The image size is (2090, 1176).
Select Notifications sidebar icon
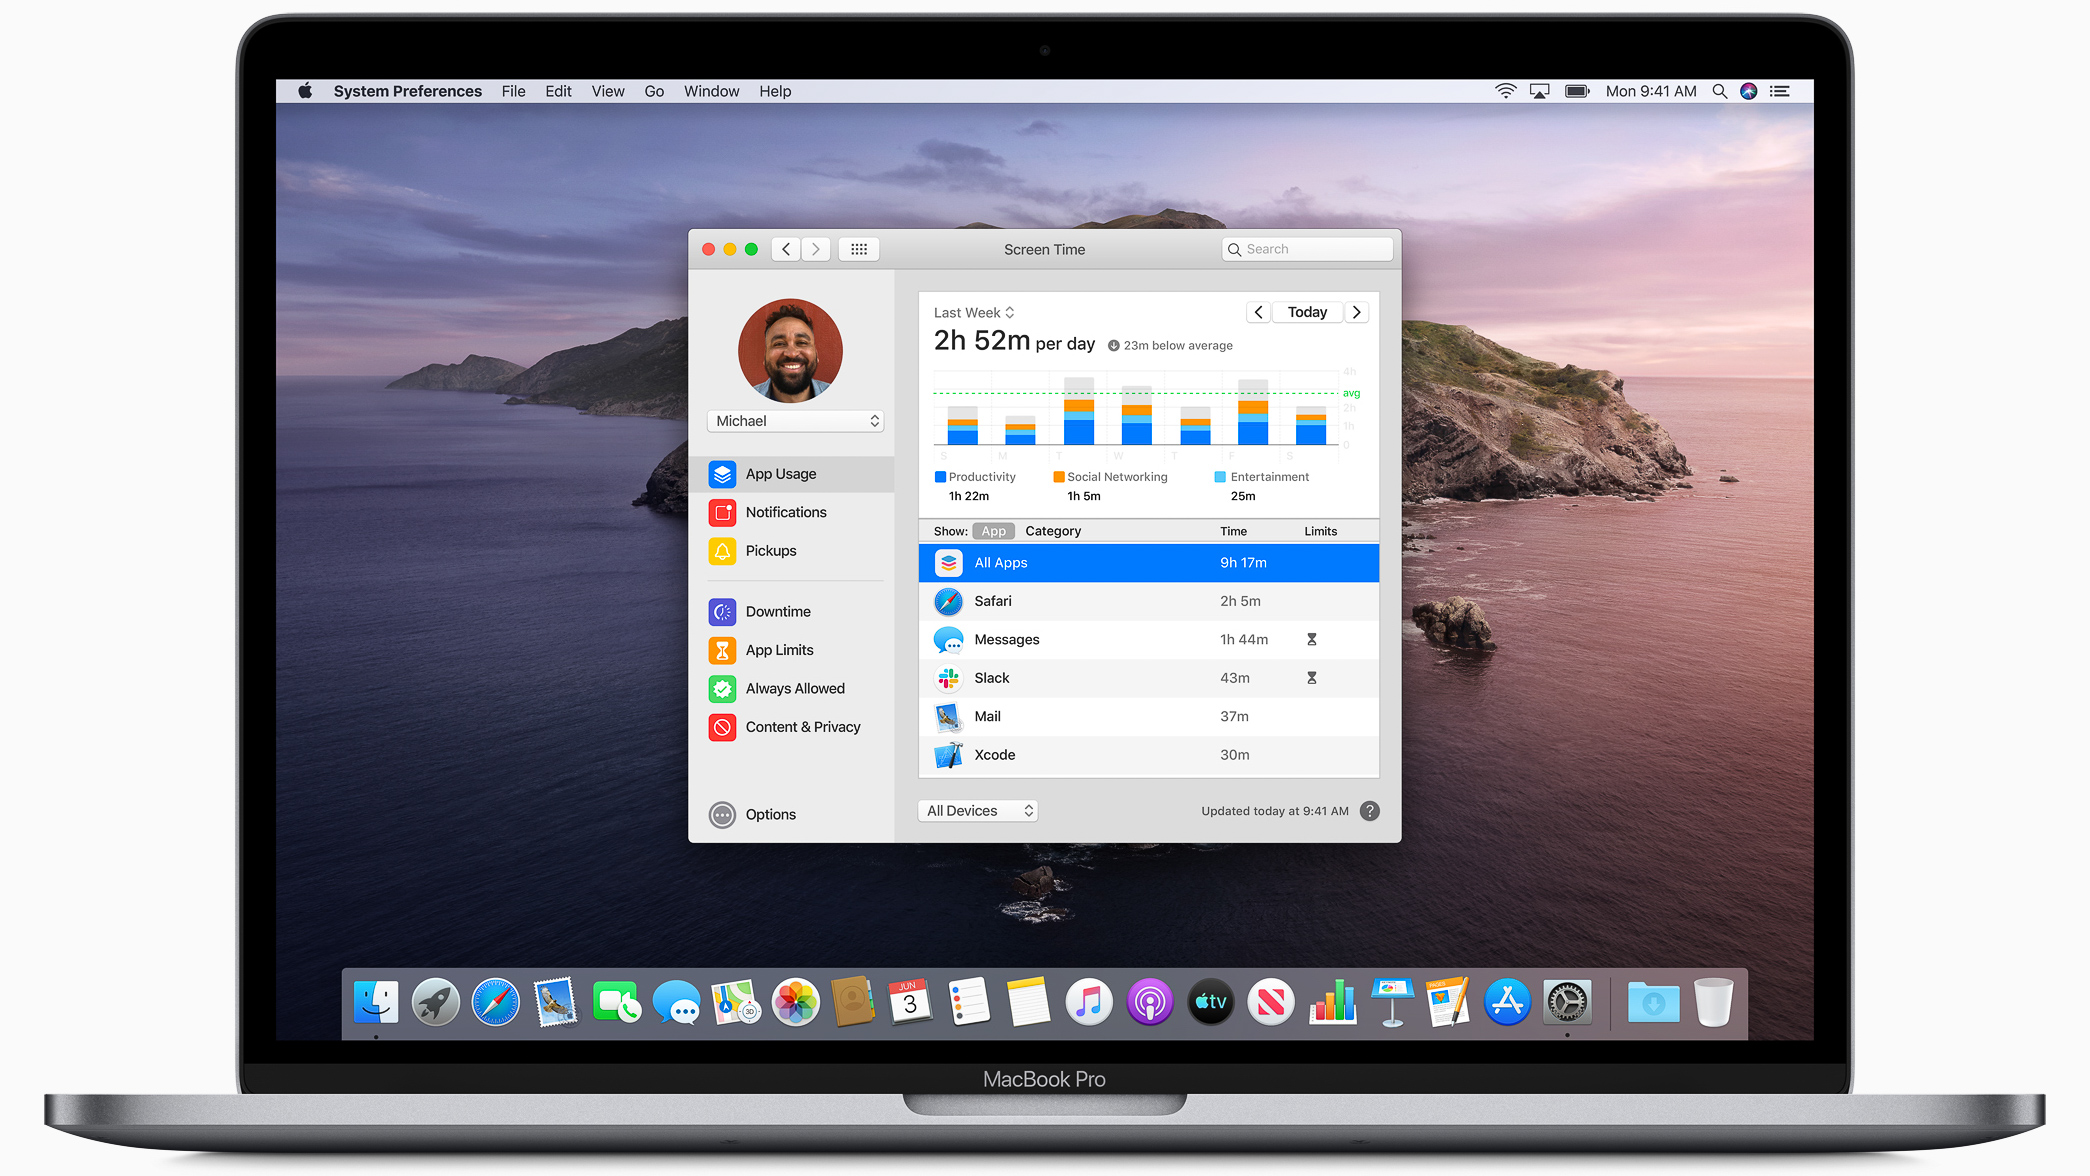(722, 511)
